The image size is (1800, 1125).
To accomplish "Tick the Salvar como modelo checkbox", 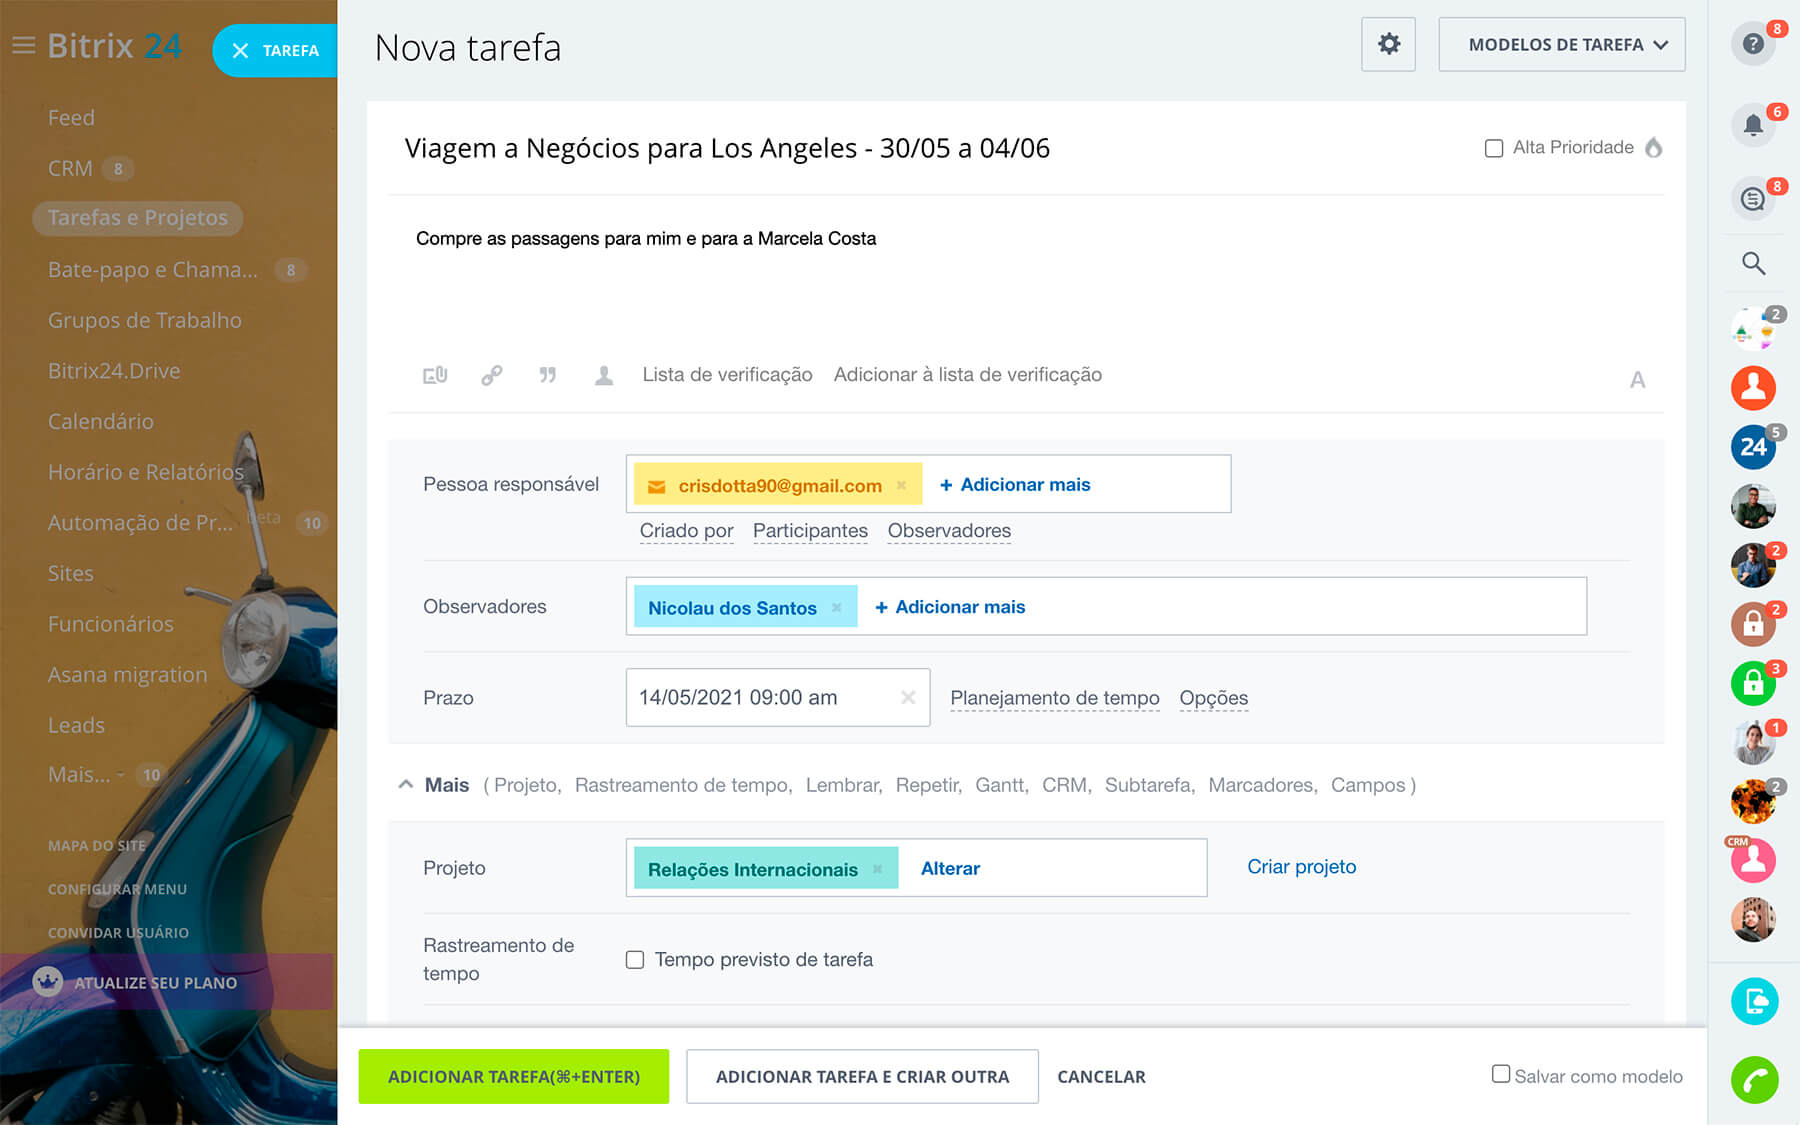I will [1500, 1074].
